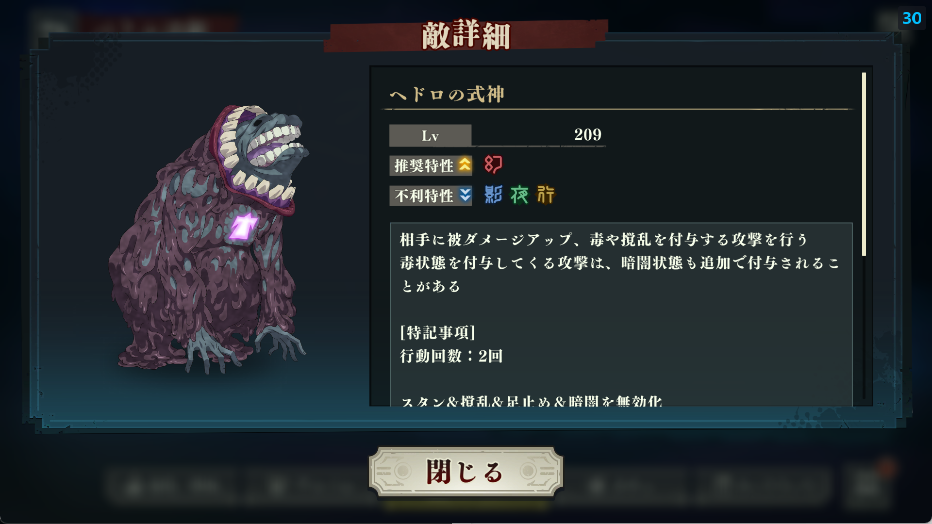Click the 敵詳細 title banner
Image resolution: width=932 pixels, height=524 pixels.
coord(466,36)
